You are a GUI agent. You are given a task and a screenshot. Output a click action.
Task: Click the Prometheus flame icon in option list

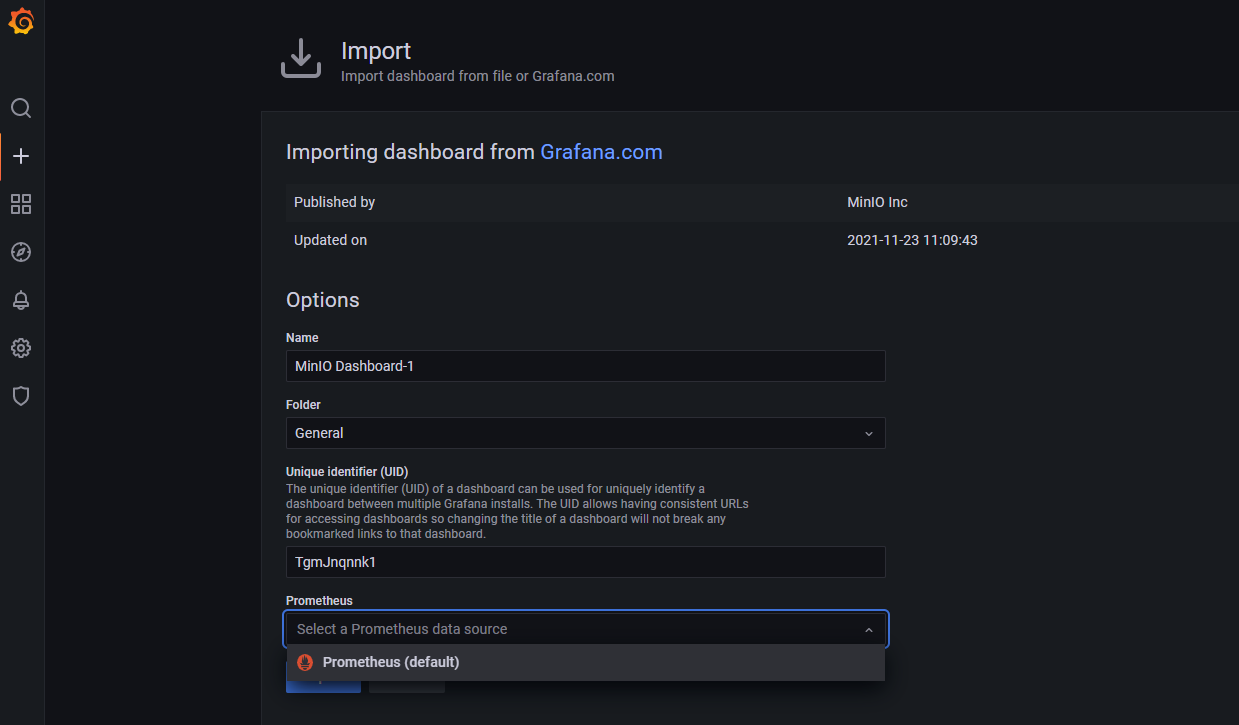(305, 662)
